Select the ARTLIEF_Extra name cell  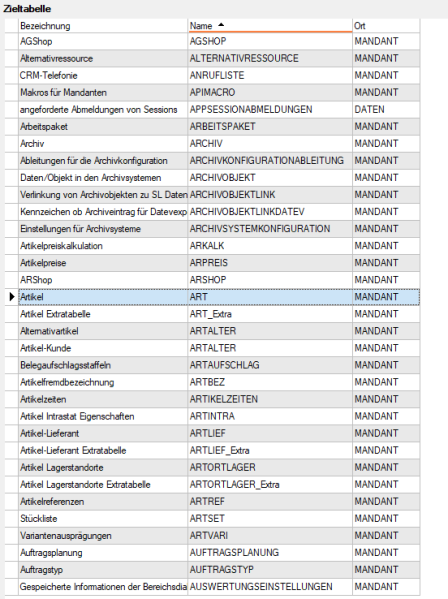pos(270,450)
